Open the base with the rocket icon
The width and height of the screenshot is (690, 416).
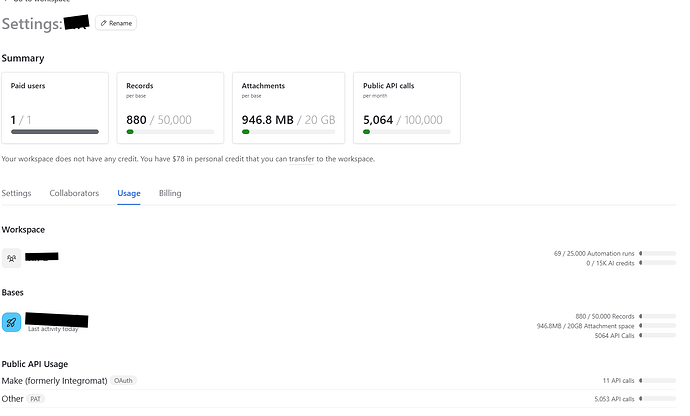tap(11, 321)
